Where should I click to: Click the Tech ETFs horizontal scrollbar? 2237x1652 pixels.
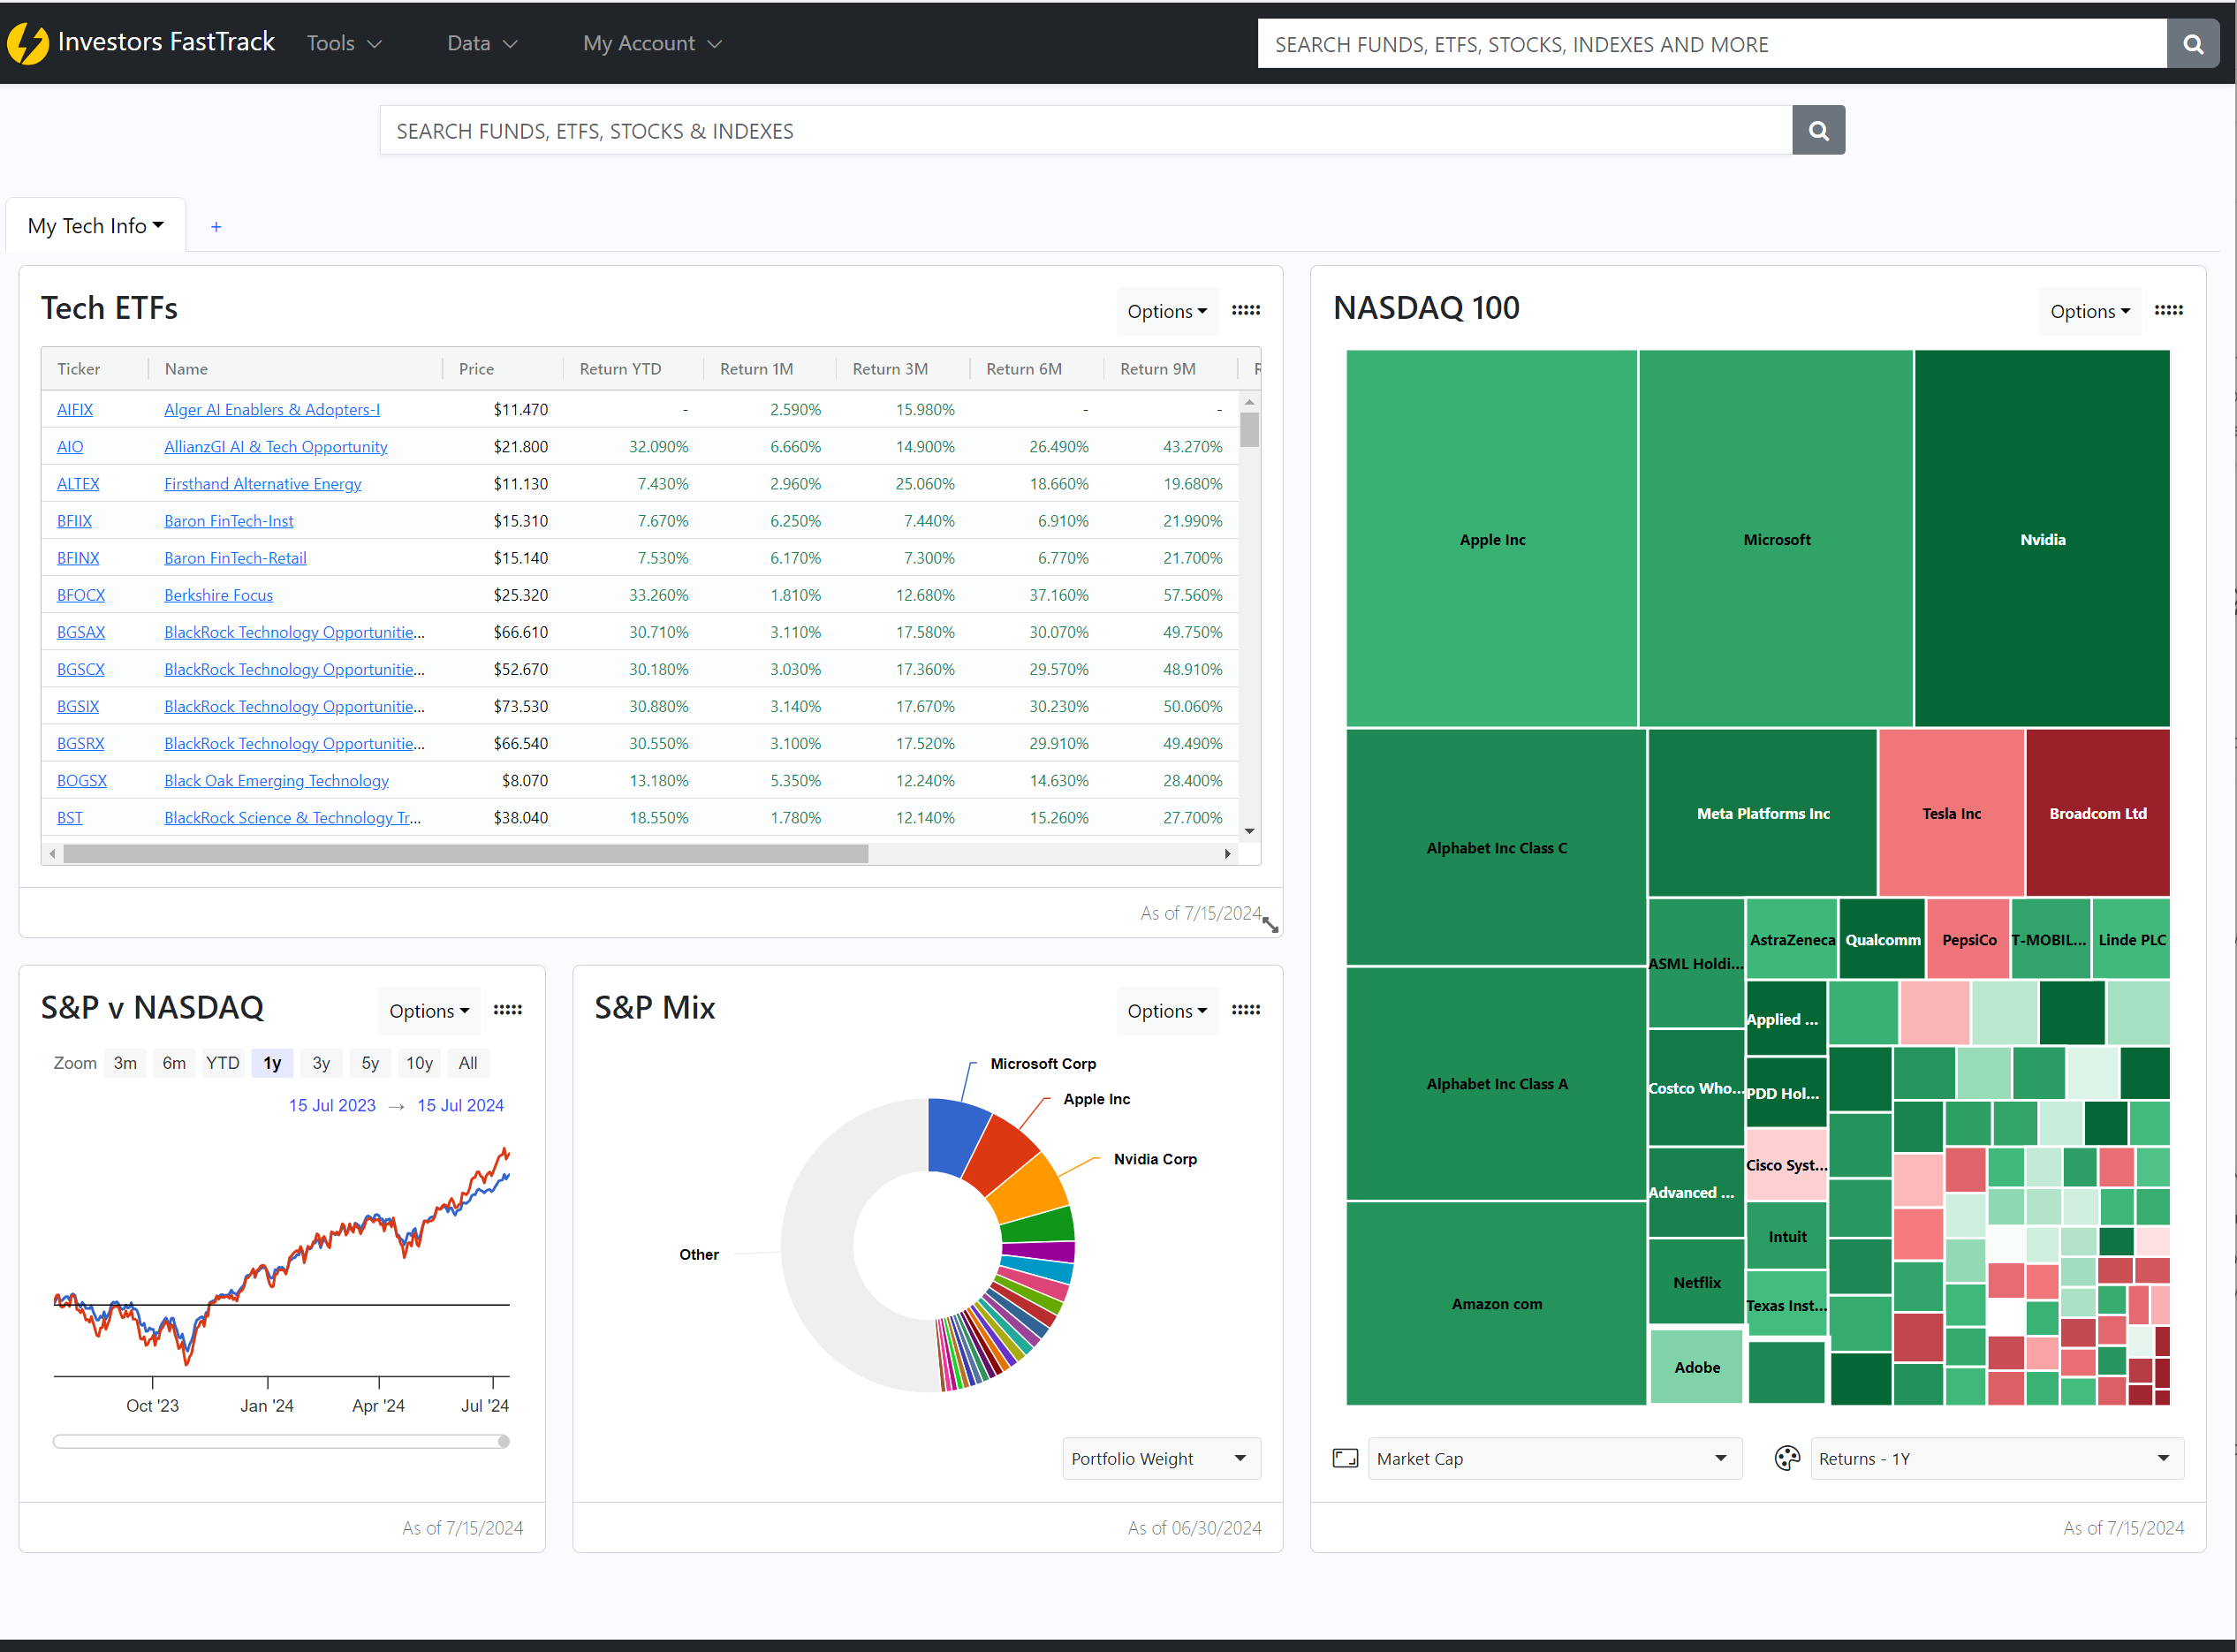point(466,854)
